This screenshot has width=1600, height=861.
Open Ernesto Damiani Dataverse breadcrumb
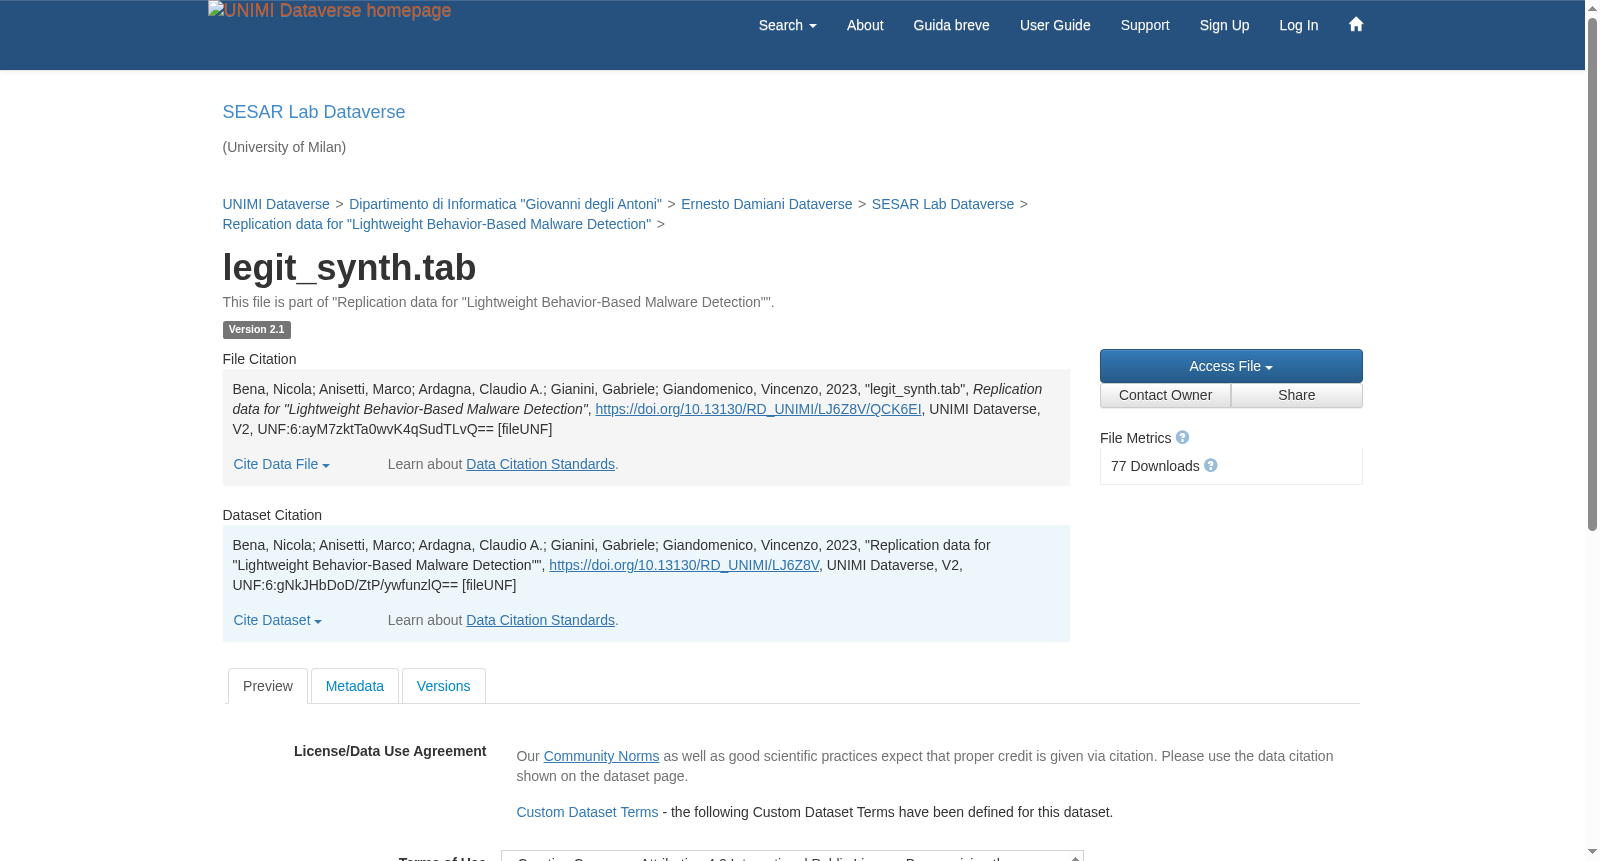(767, 204)
